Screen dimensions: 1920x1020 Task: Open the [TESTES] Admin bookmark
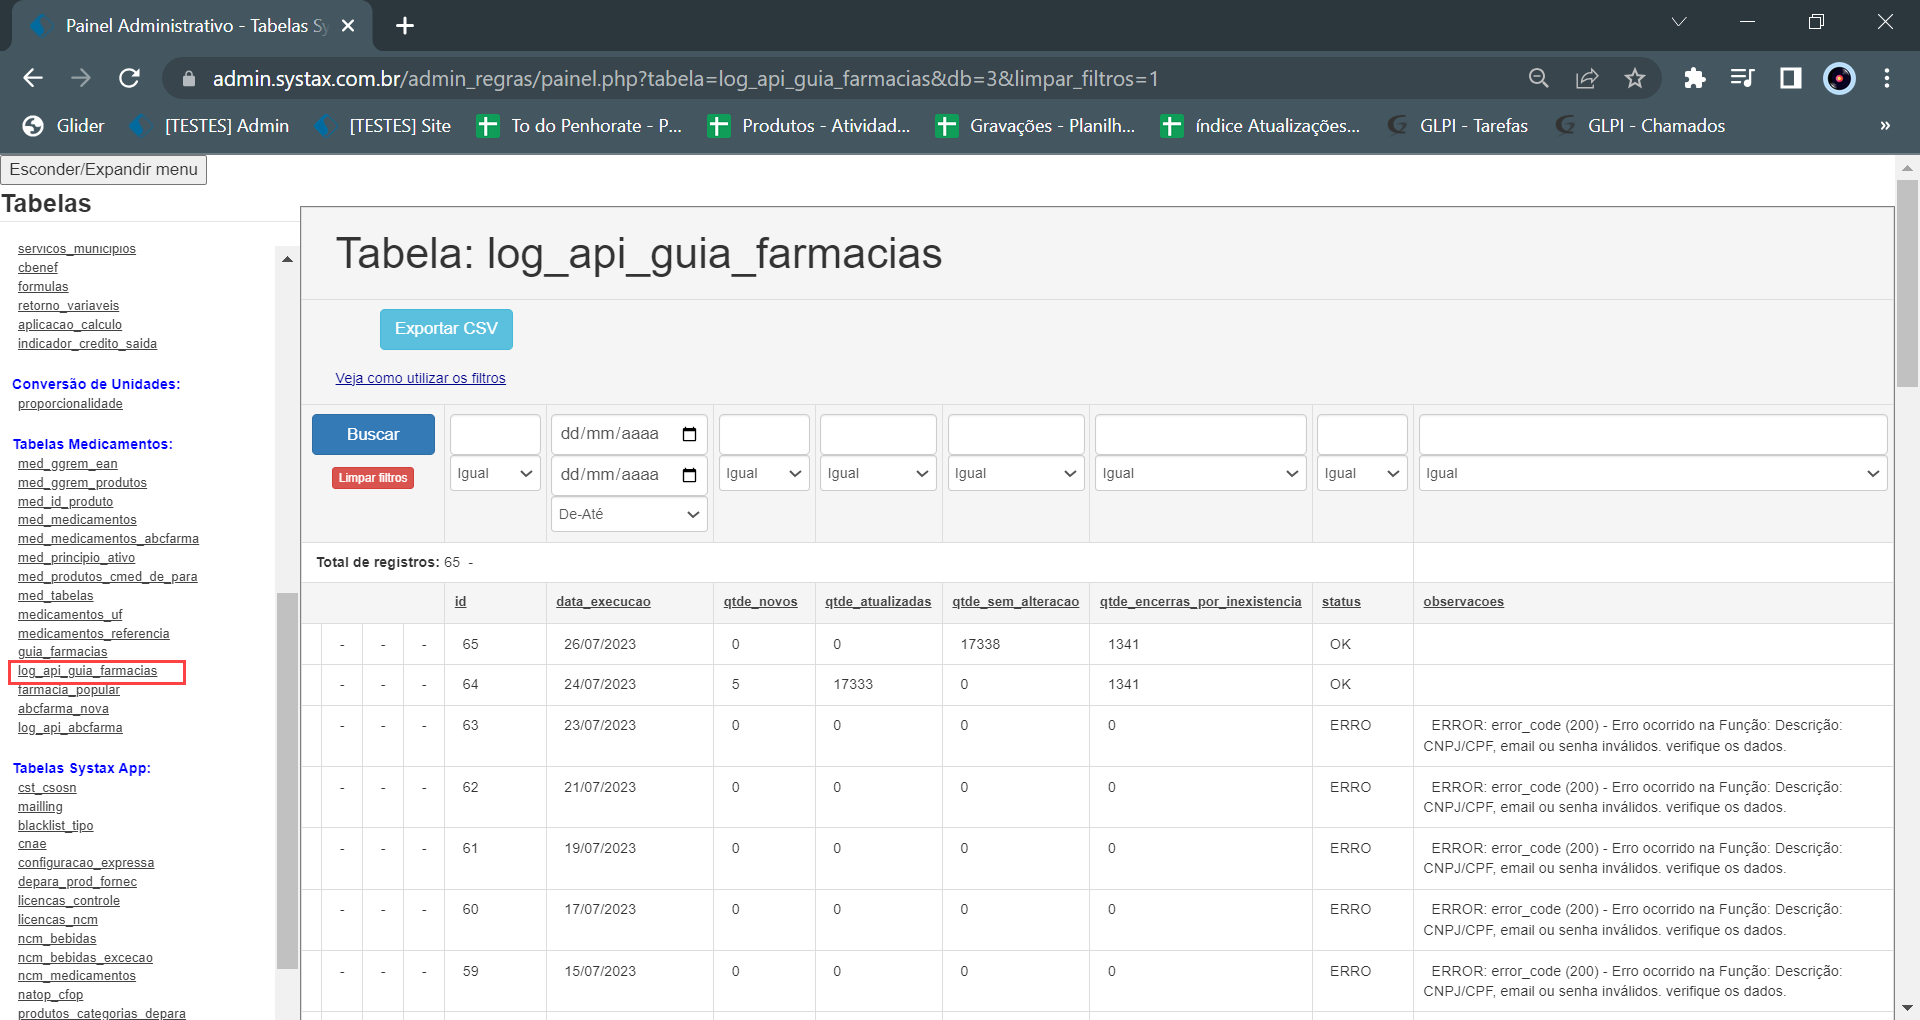tap(210, 126)
